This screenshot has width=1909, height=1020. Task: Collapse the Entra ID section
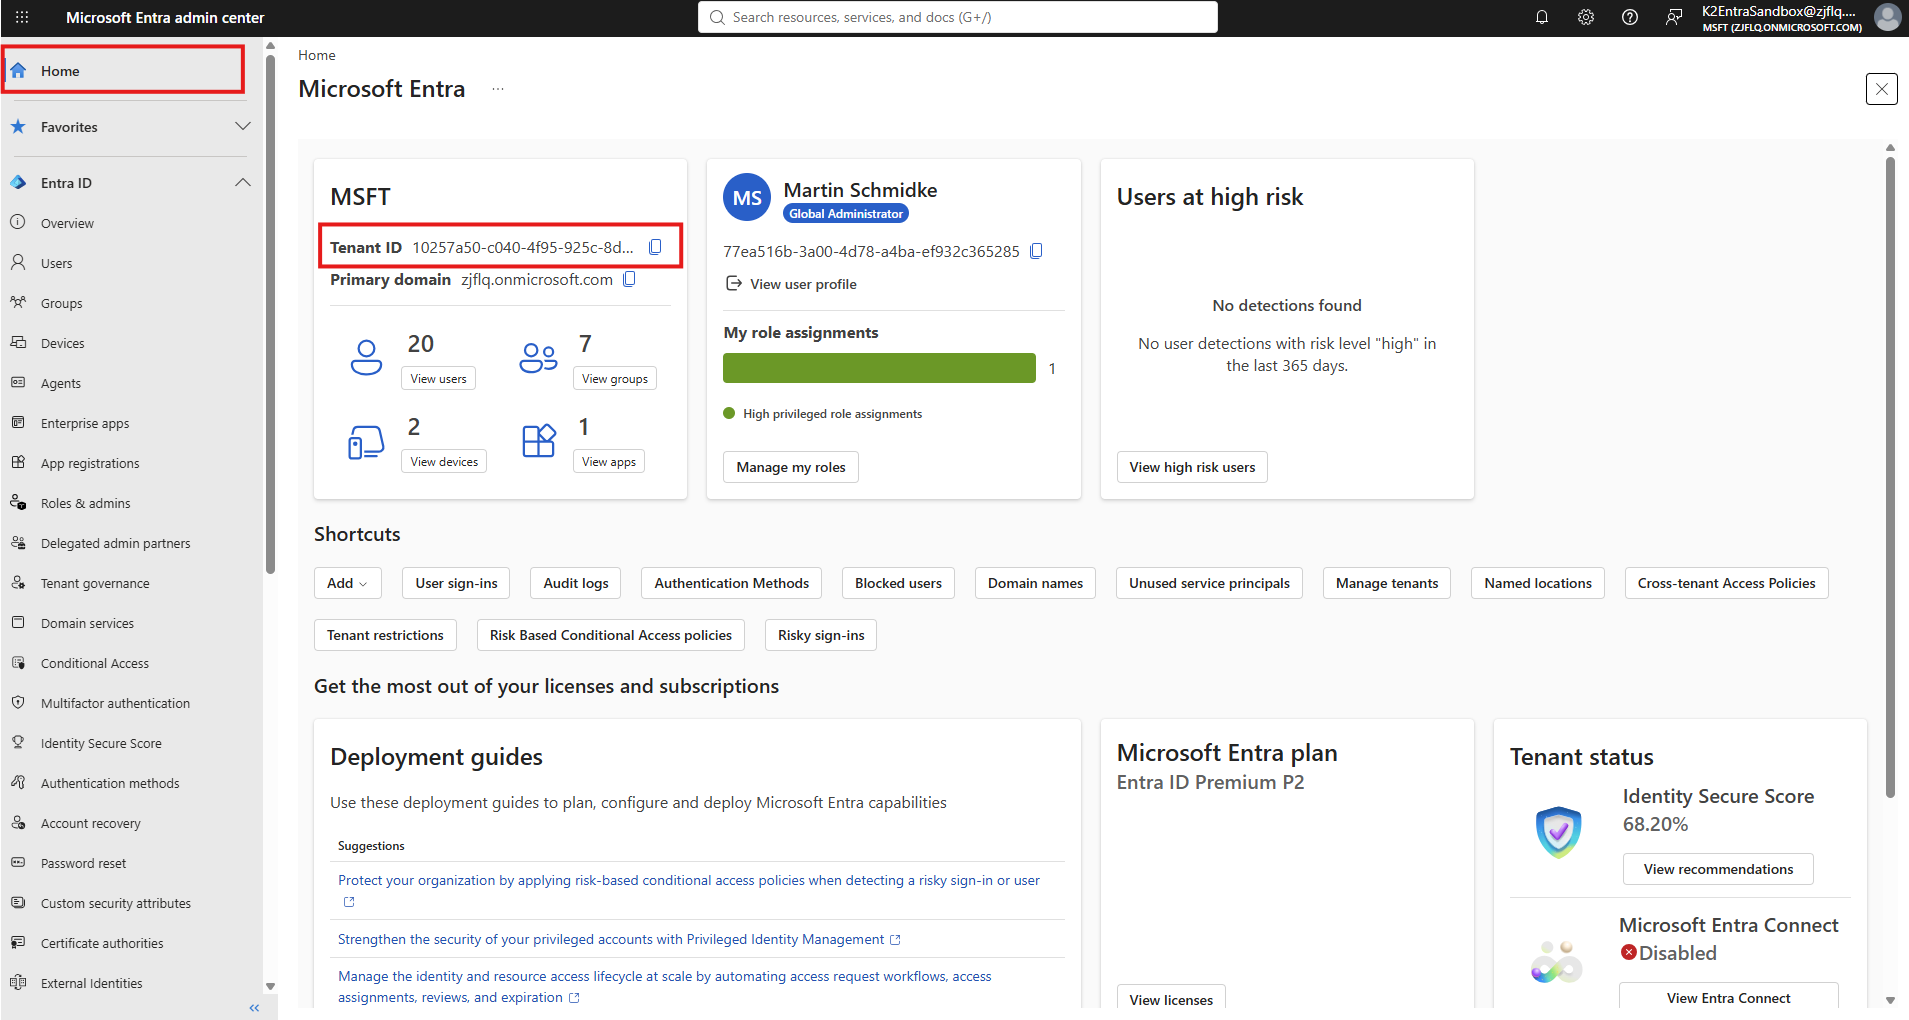click(242, 182)
